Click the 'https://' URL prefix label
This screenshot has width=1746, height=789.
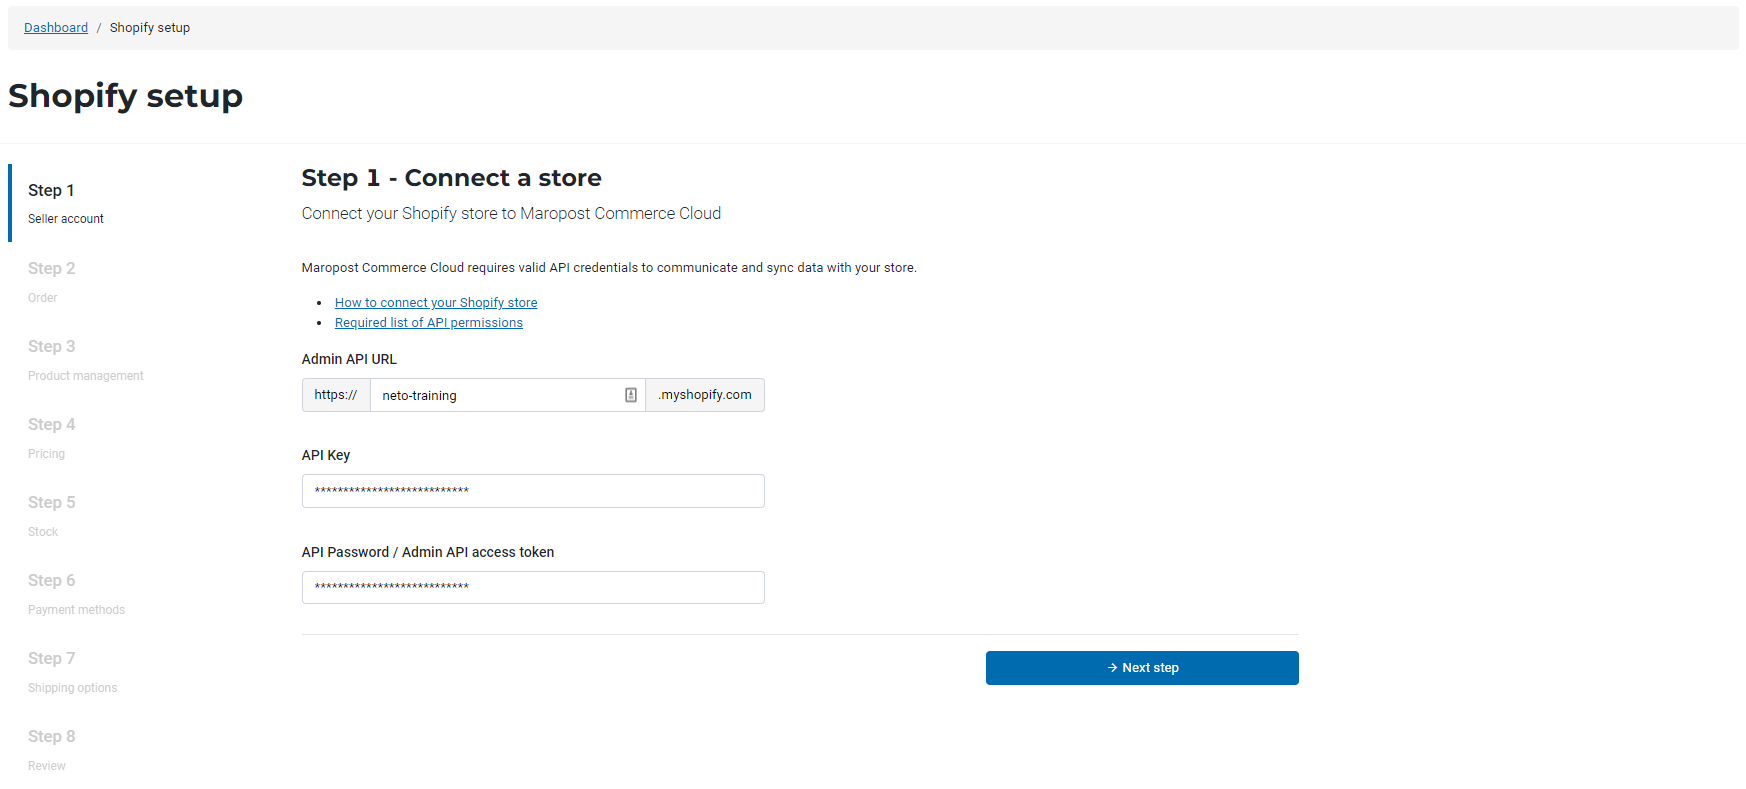pyautogui.click(x=336, y=395)
